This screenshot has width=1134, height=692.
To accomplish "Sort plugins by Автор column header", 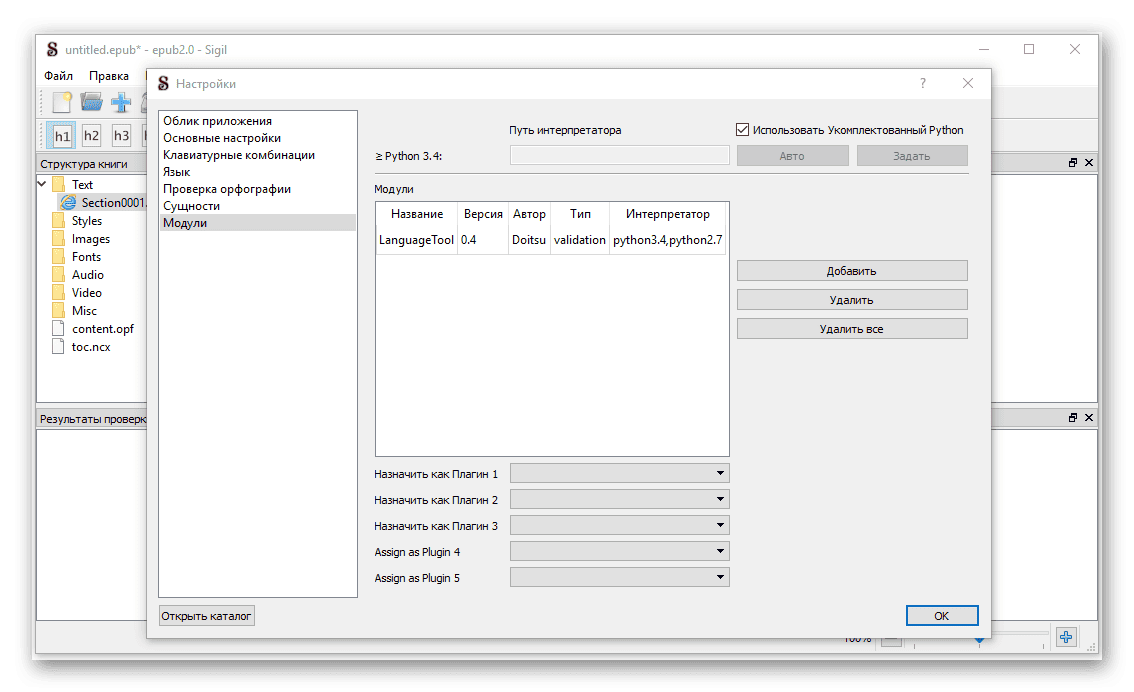I will tap(529, 214).
